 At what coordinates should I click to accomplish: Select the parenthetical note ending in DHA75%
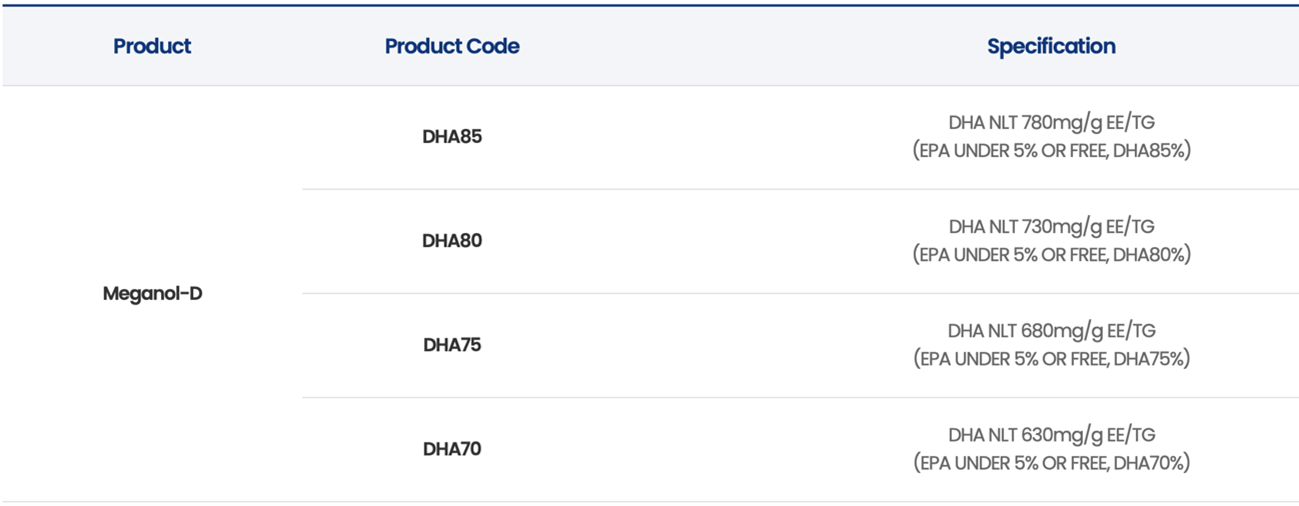click(x=1051, y=359)
